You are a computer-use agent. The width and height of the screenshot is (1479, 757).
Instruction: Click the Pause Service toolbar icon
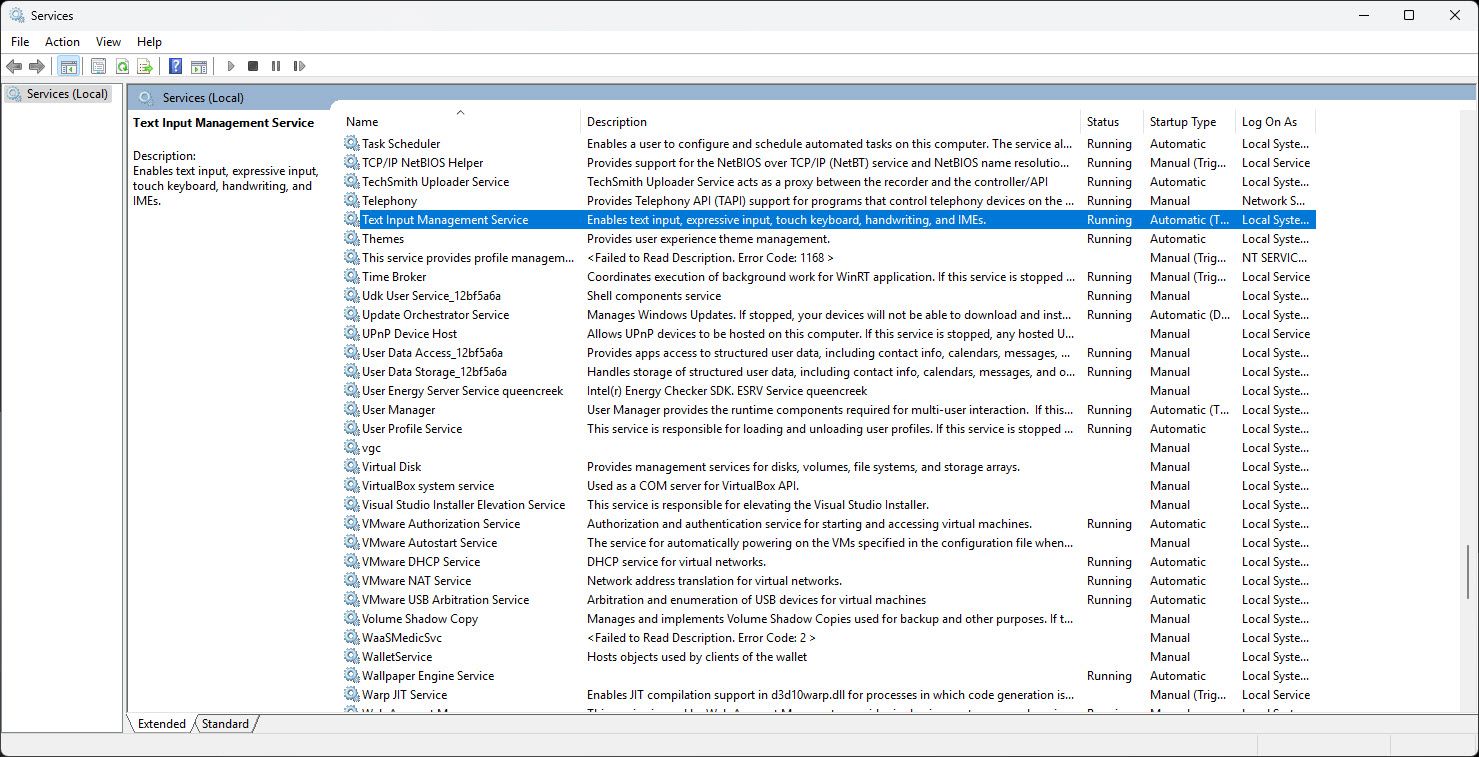point(276,66)
